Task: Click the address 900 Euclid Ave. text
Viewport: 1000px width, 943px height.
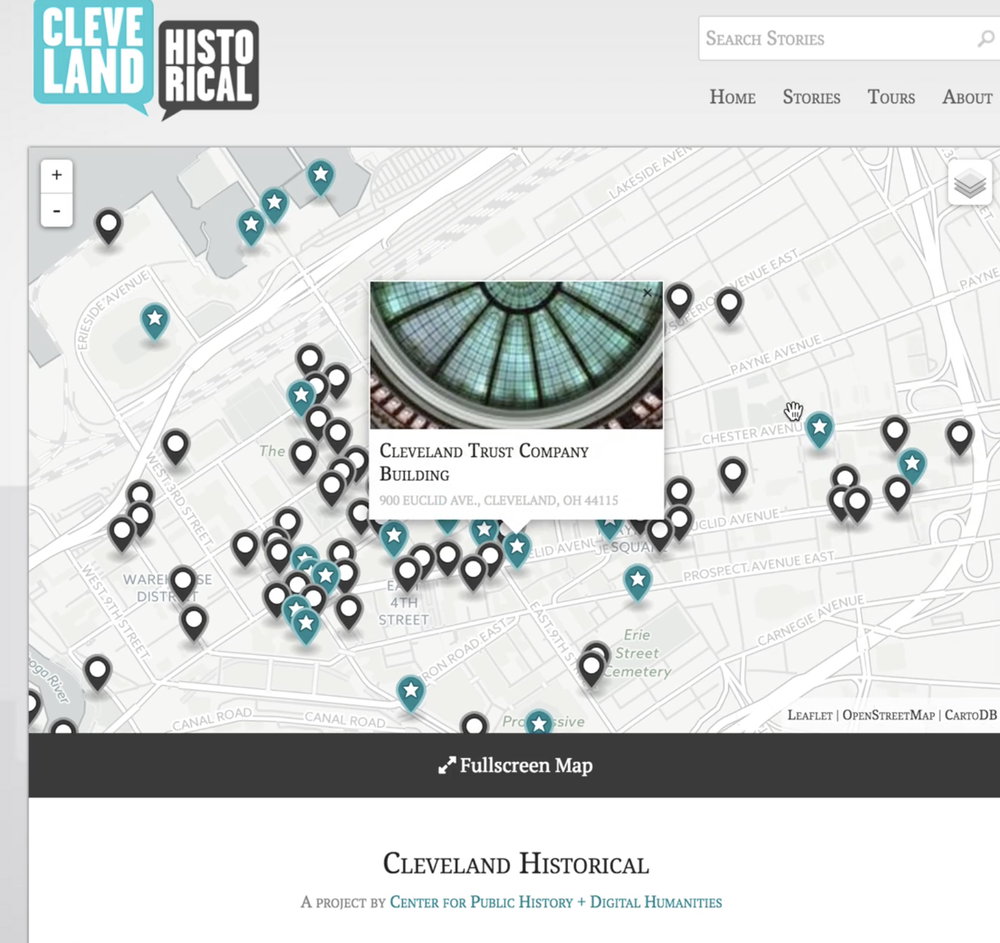Action: click(x=499, y=501)
